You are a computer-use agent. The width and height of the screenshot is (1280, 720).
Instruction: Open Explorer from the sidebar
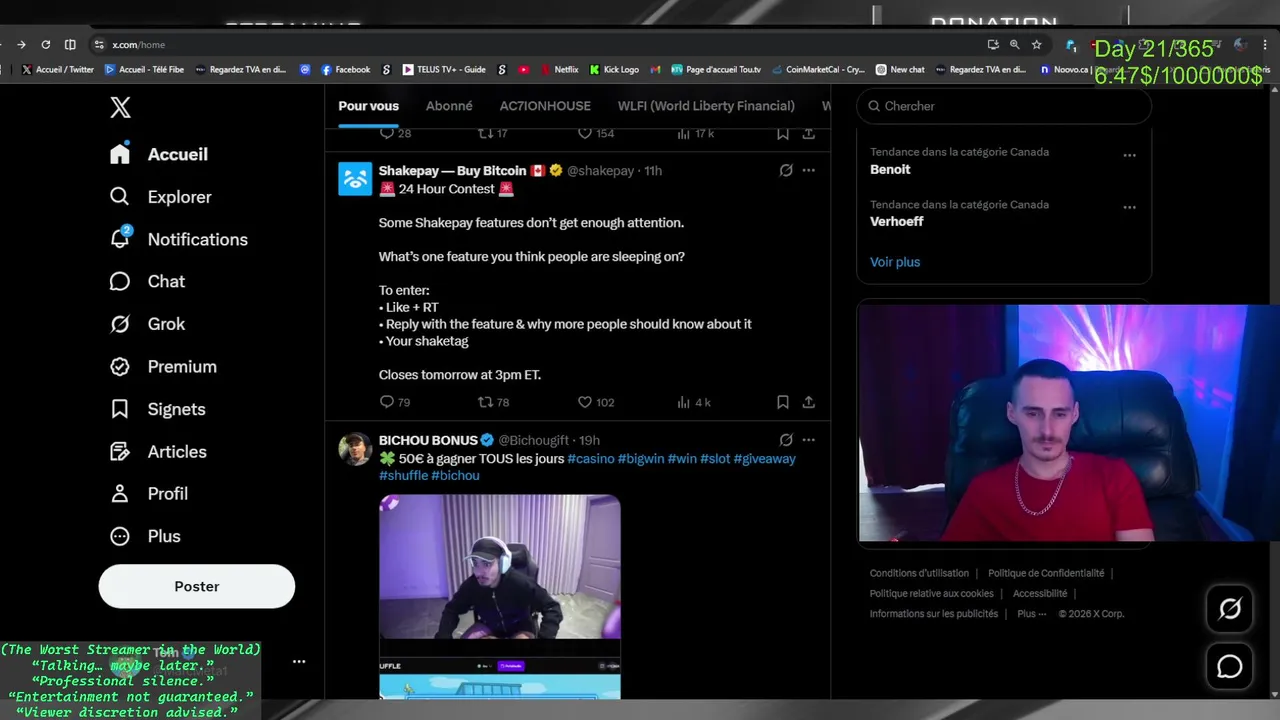pyautogui.click(x=161, y=197)
